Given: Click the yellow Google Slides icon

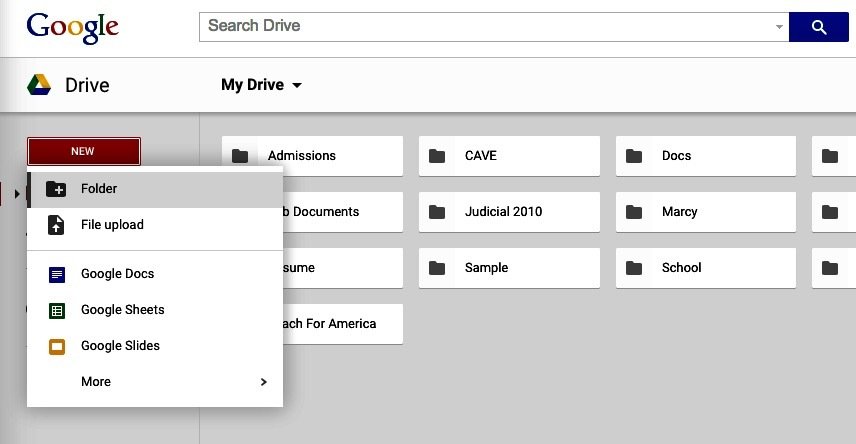Looking at the screenshot, I should (57, 346).
